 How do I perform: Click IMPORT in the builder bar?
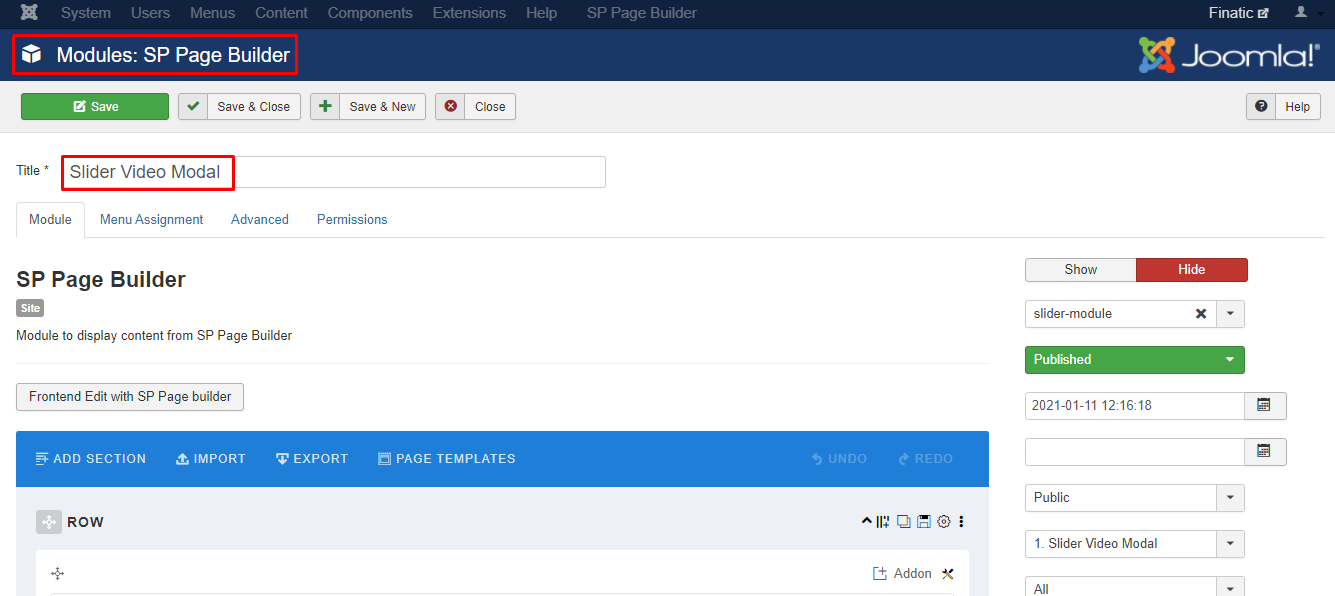[x=210, y=459]
